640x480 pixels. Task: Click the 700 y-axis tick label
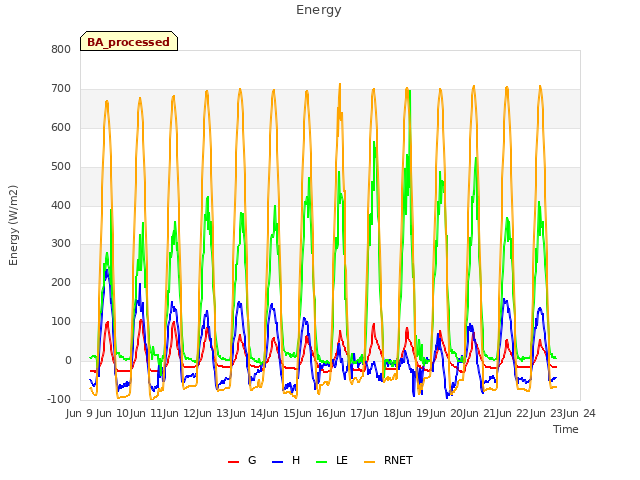click(x=61, y=88)
